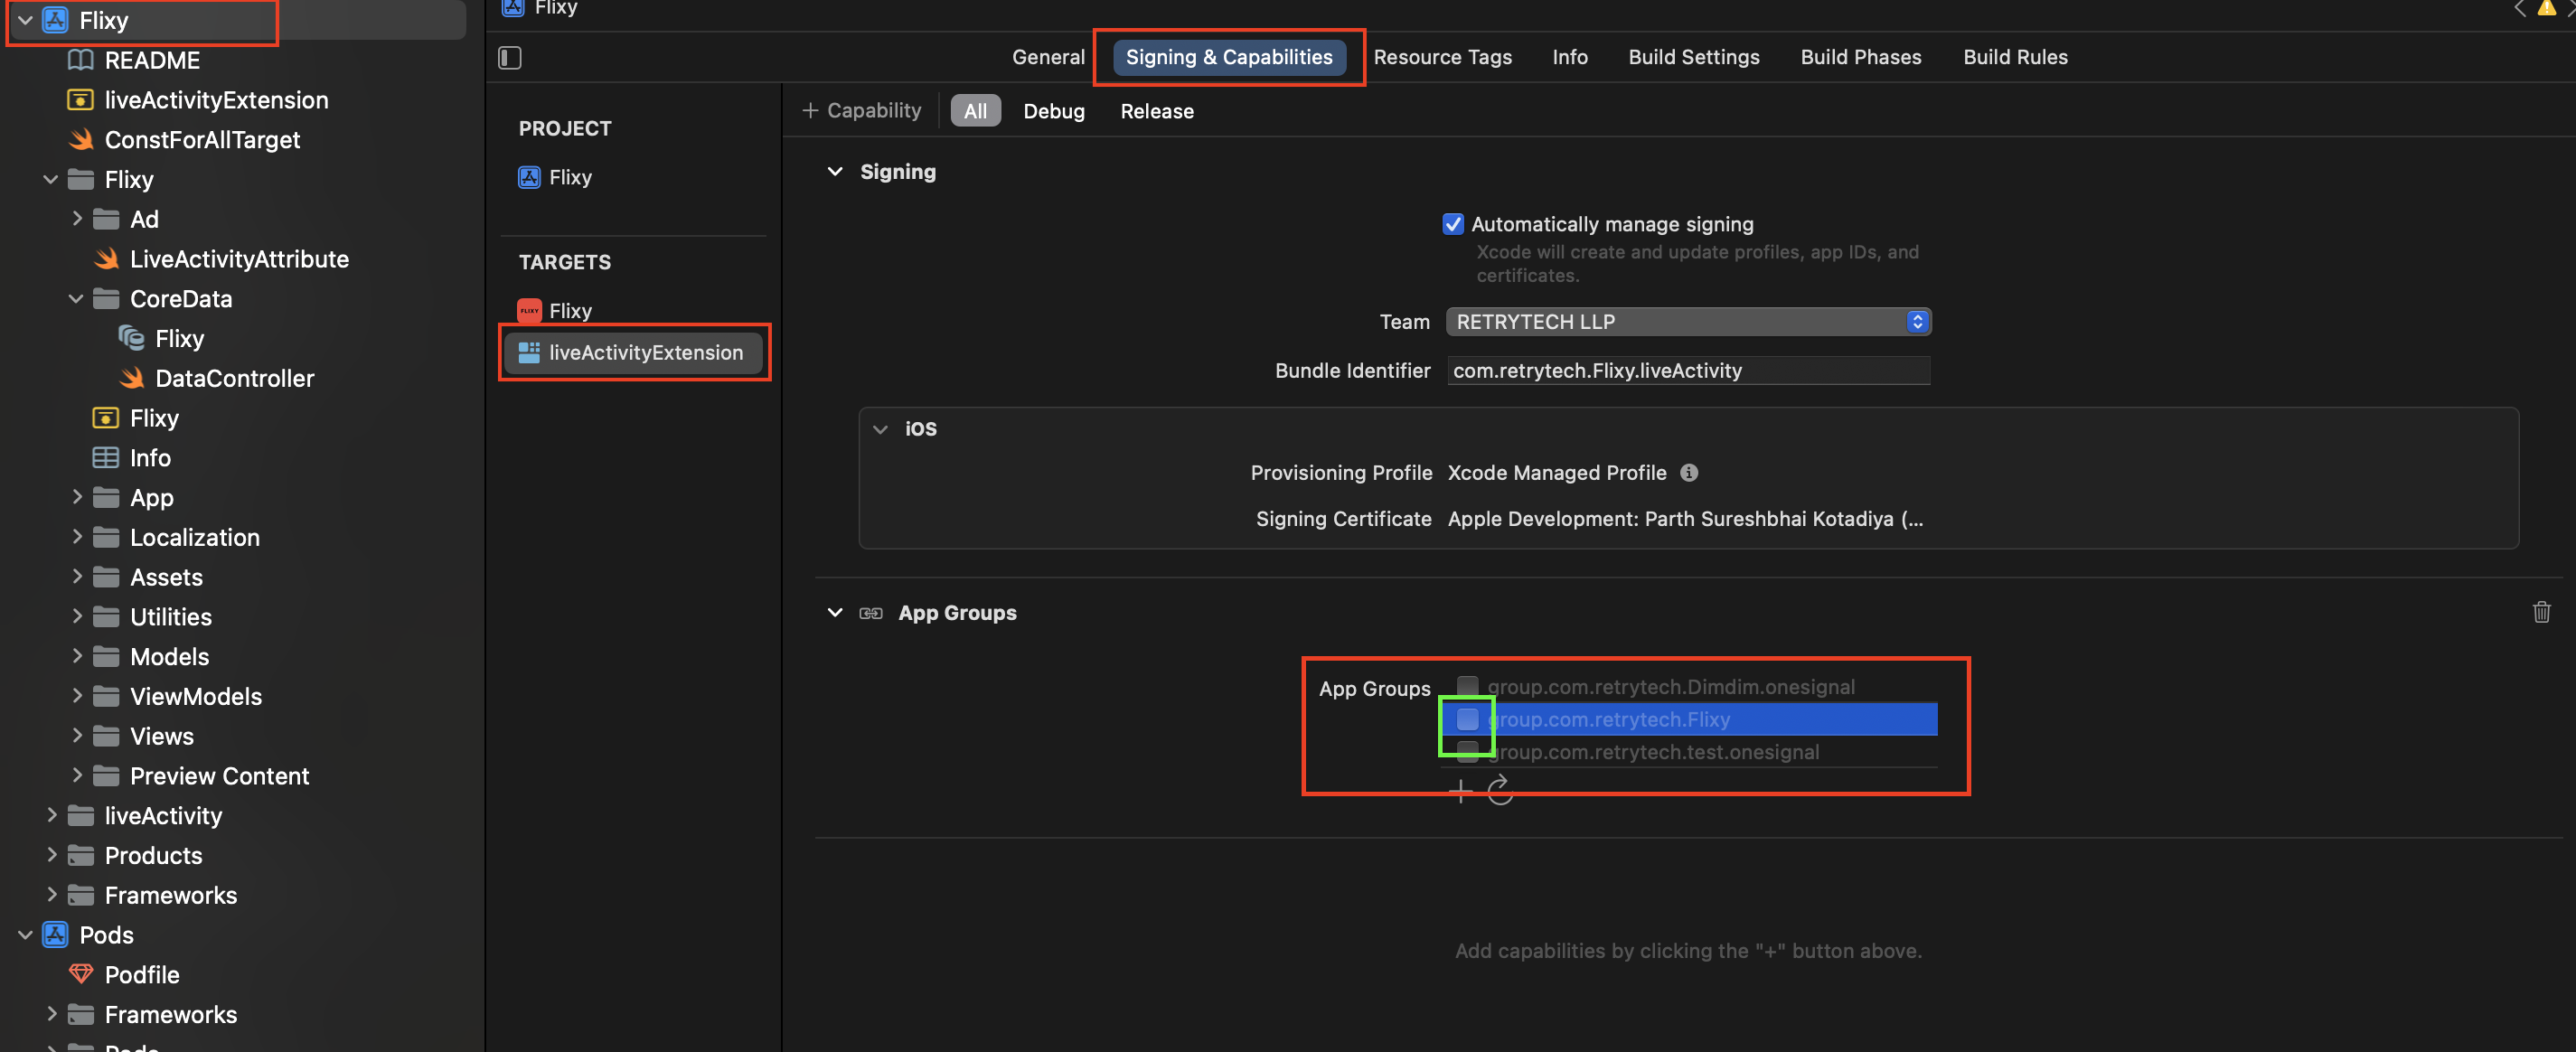
Task: Click Podfile ruby gem icon
Action: 80,974
